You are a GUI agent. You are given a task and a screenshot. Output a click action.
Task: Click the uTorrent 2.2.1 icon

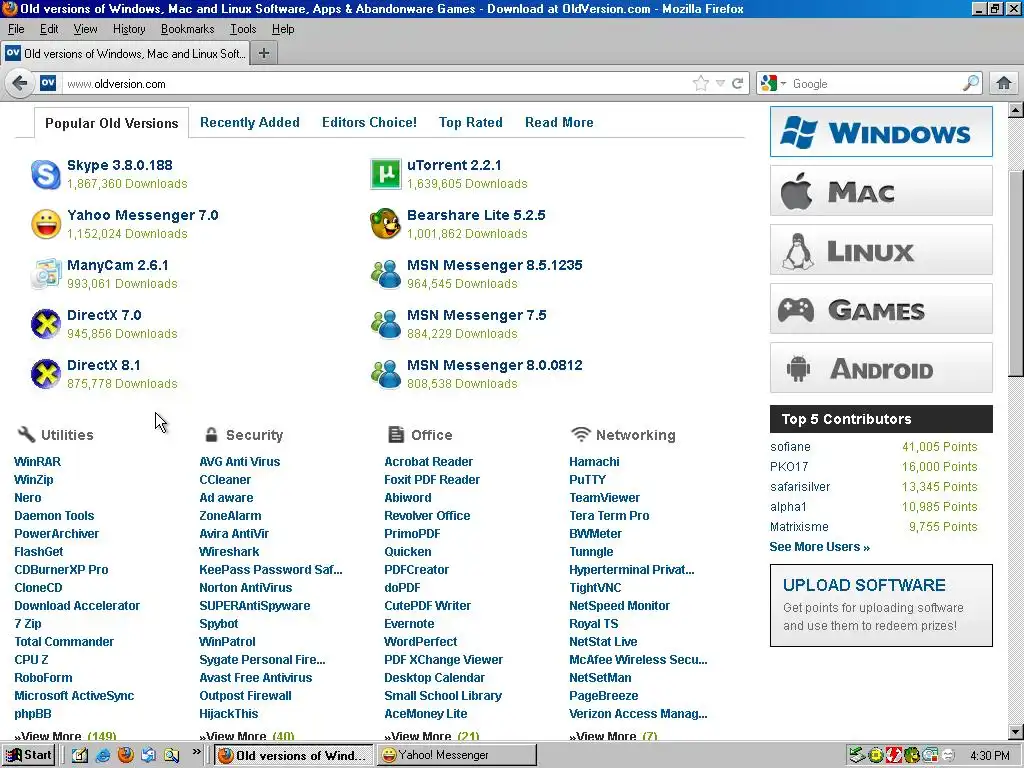click(385, 174)
